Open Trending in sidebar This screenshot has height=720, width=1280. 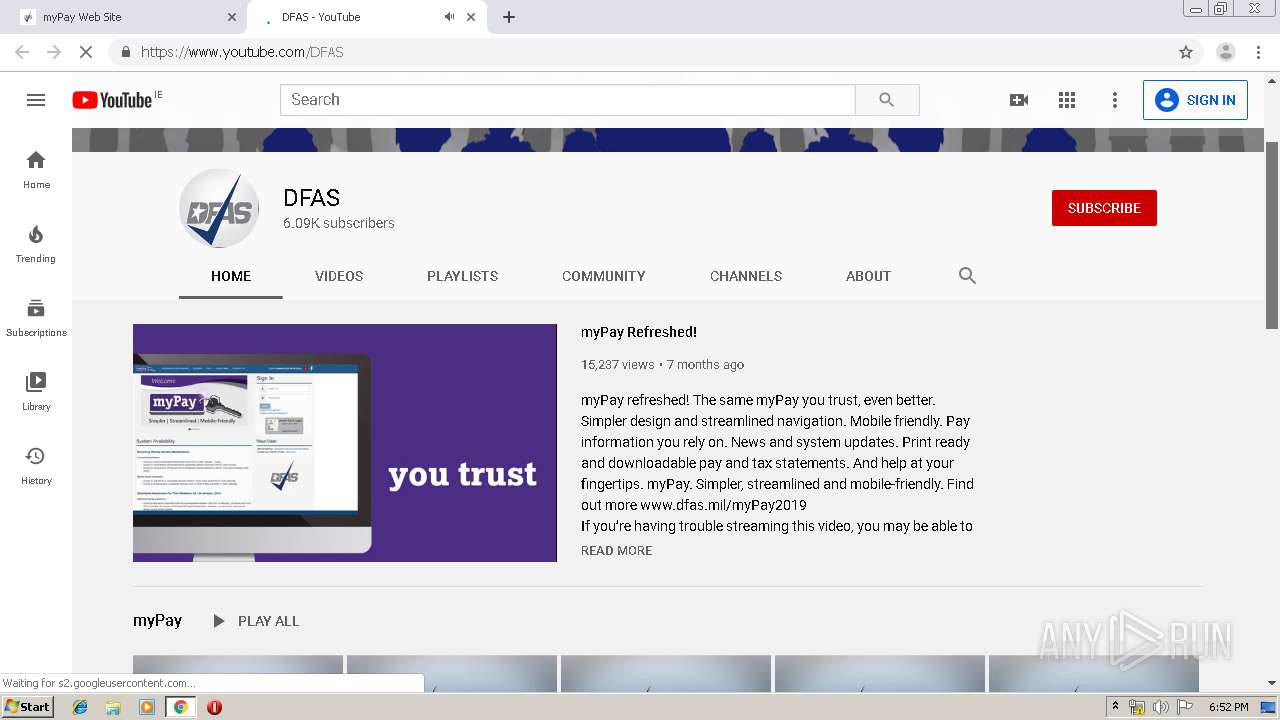point(36,243)
